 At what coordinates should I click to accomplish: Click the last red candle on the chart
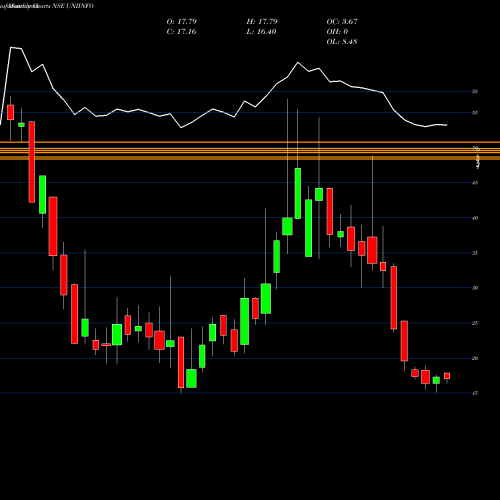447,376
